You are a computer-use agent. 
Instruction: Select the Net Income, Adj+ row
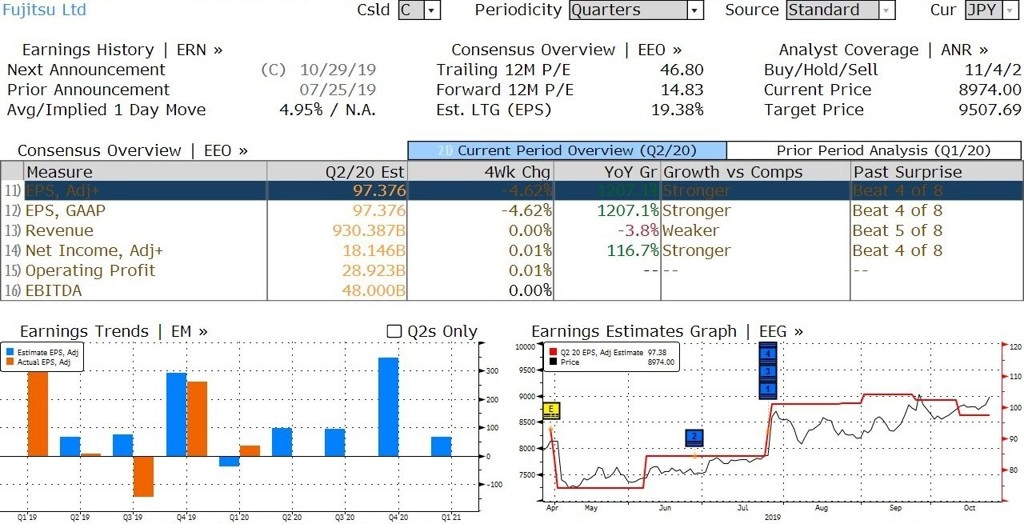tap(512, 250)
